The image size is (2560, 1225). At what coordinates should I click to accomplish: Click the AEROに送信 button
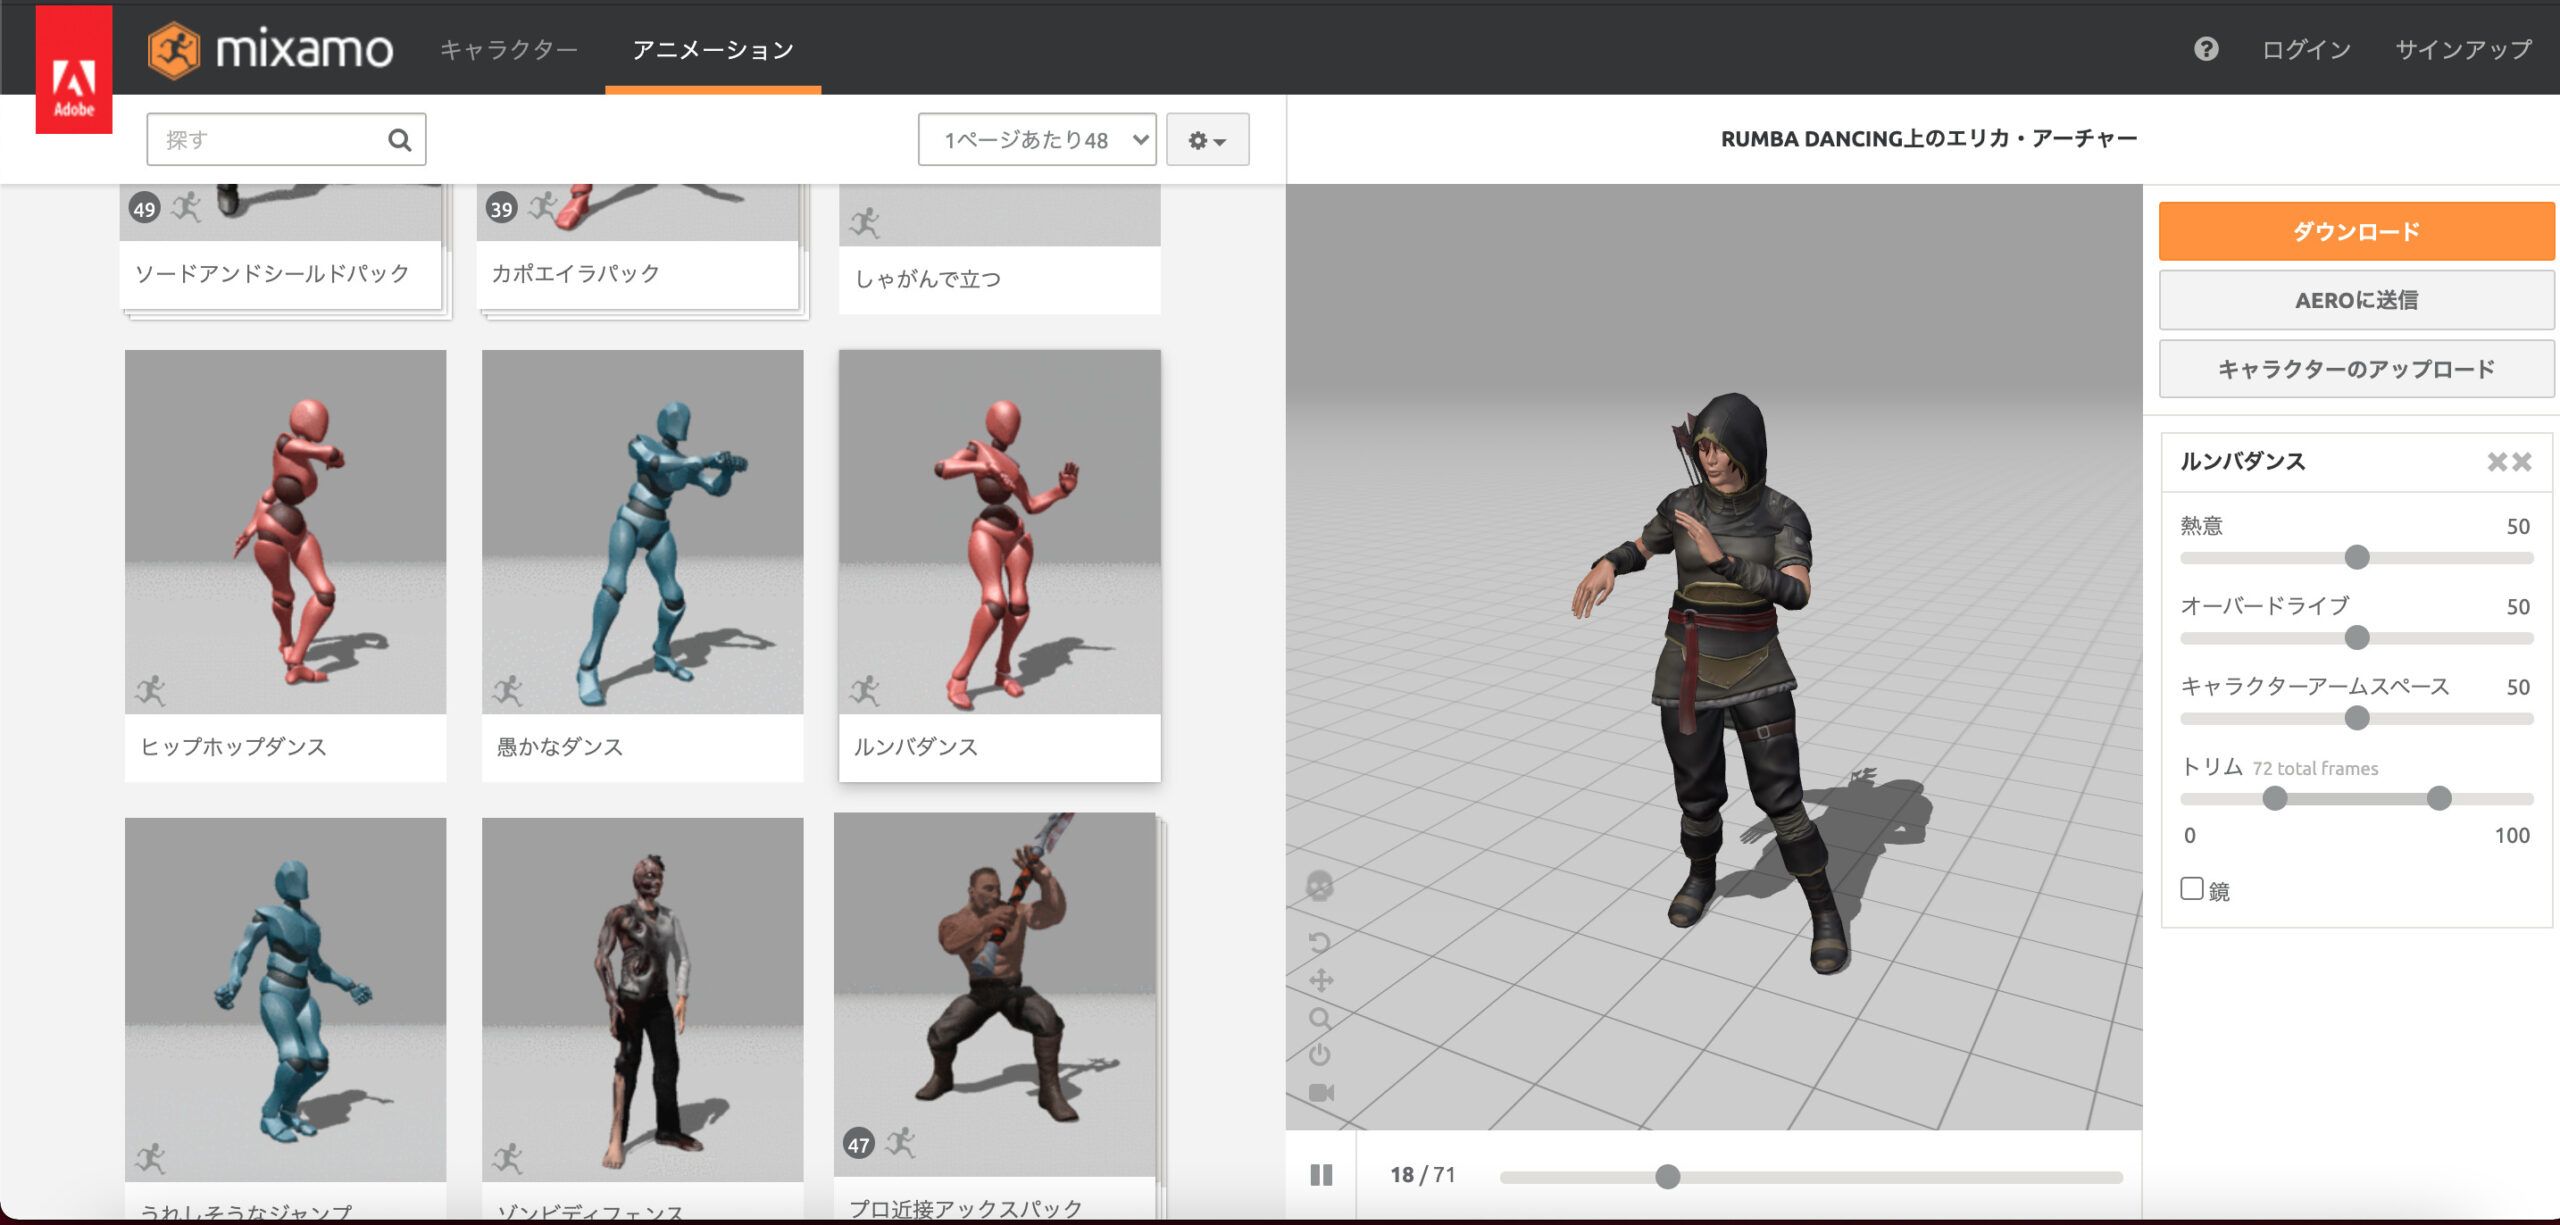click(x=2356, y=300)
